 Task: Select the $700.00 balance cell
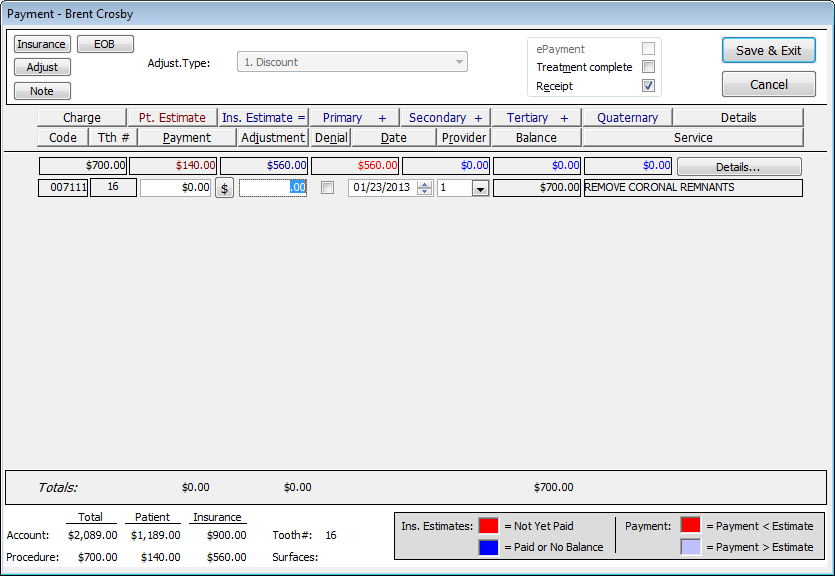tap(537, 187)
